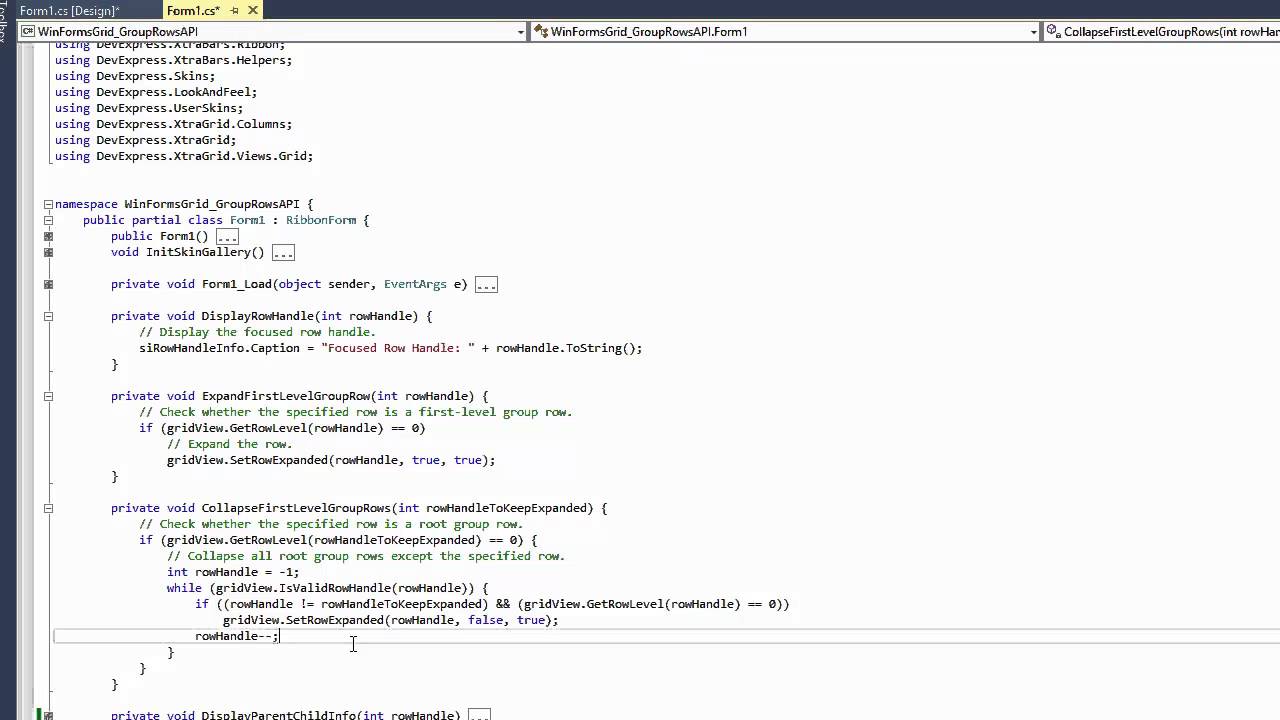Viewport: 1280px width, 720px height.
Task: Expand the DisplayParentChildInfo method region
Action: coord(47,715)
